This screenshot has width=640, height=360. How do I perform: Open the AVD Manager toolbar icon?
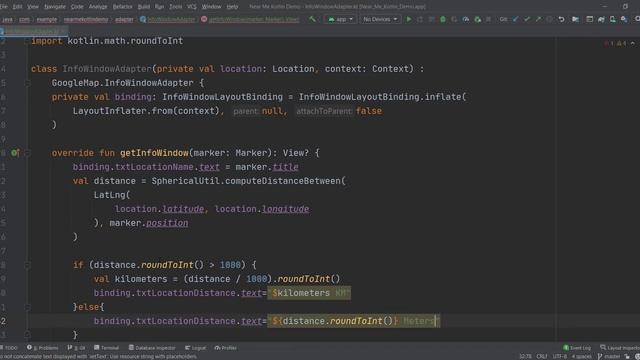pos(613,19)
